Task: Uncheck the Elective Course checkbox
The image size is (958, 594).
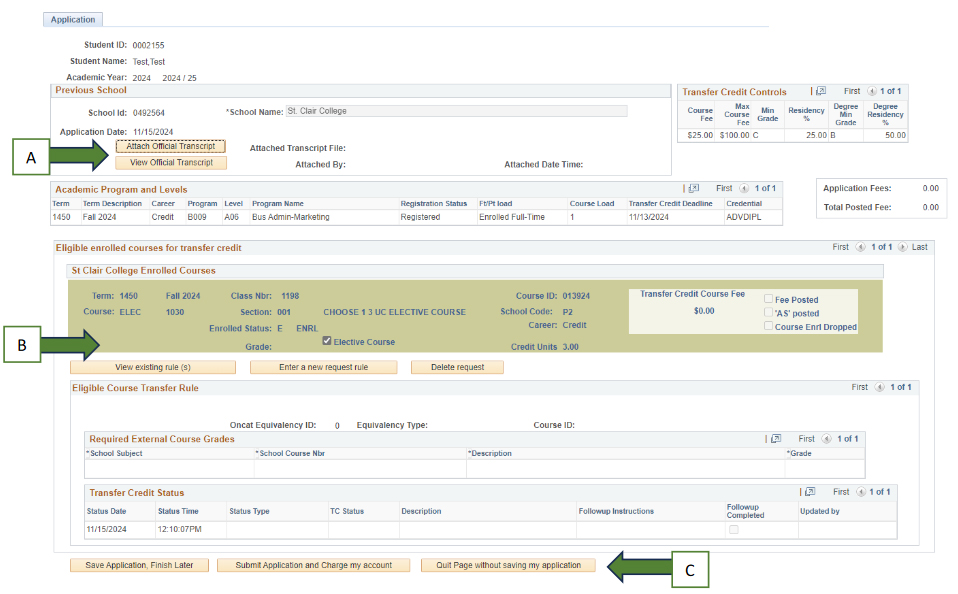Action: (327, 341)
